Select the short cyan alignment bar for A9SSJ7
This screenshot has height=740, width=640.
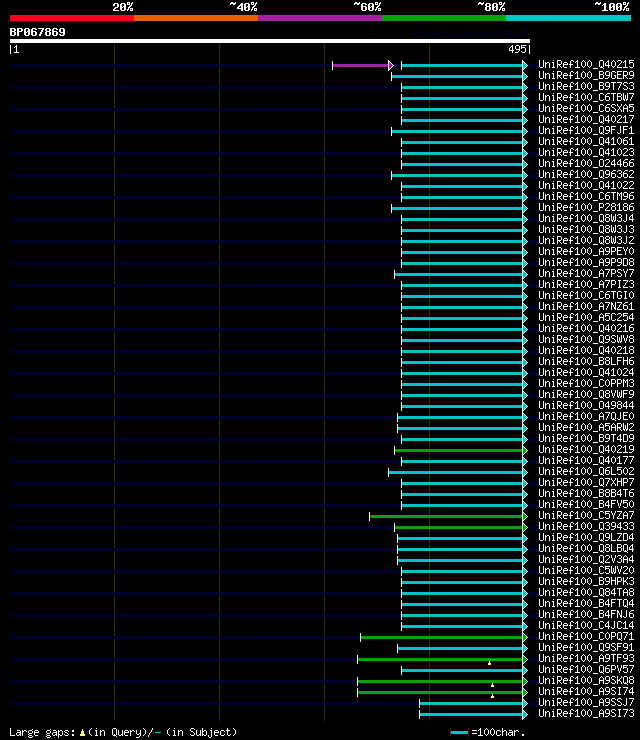[473, 704]
